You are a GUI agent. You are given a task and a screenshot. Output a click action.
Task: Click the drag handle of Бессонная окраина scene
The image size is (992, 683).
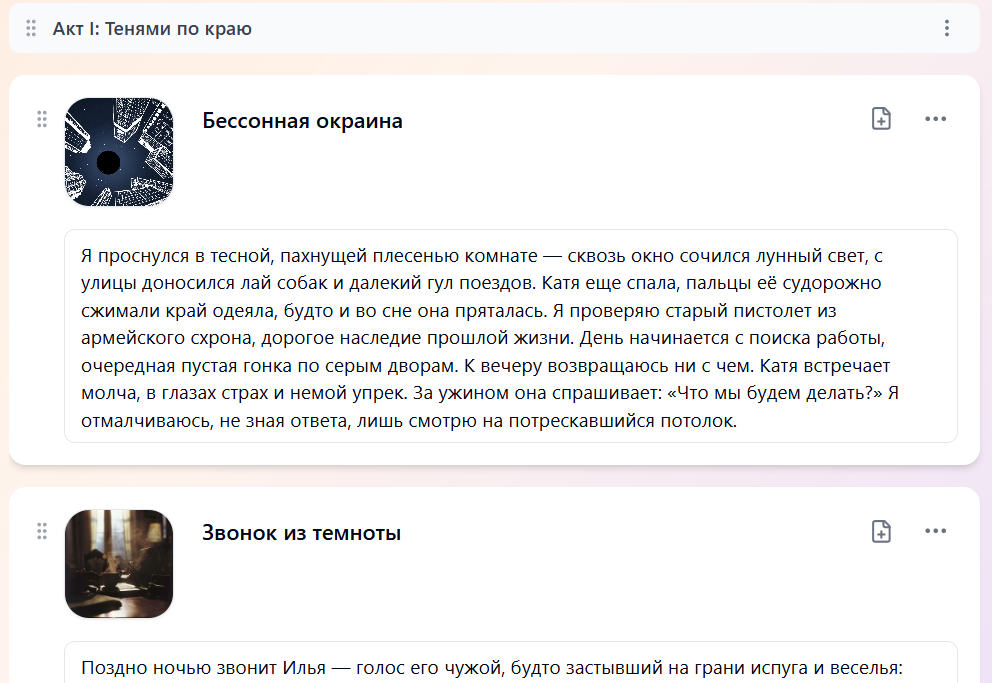click(42, 119)
